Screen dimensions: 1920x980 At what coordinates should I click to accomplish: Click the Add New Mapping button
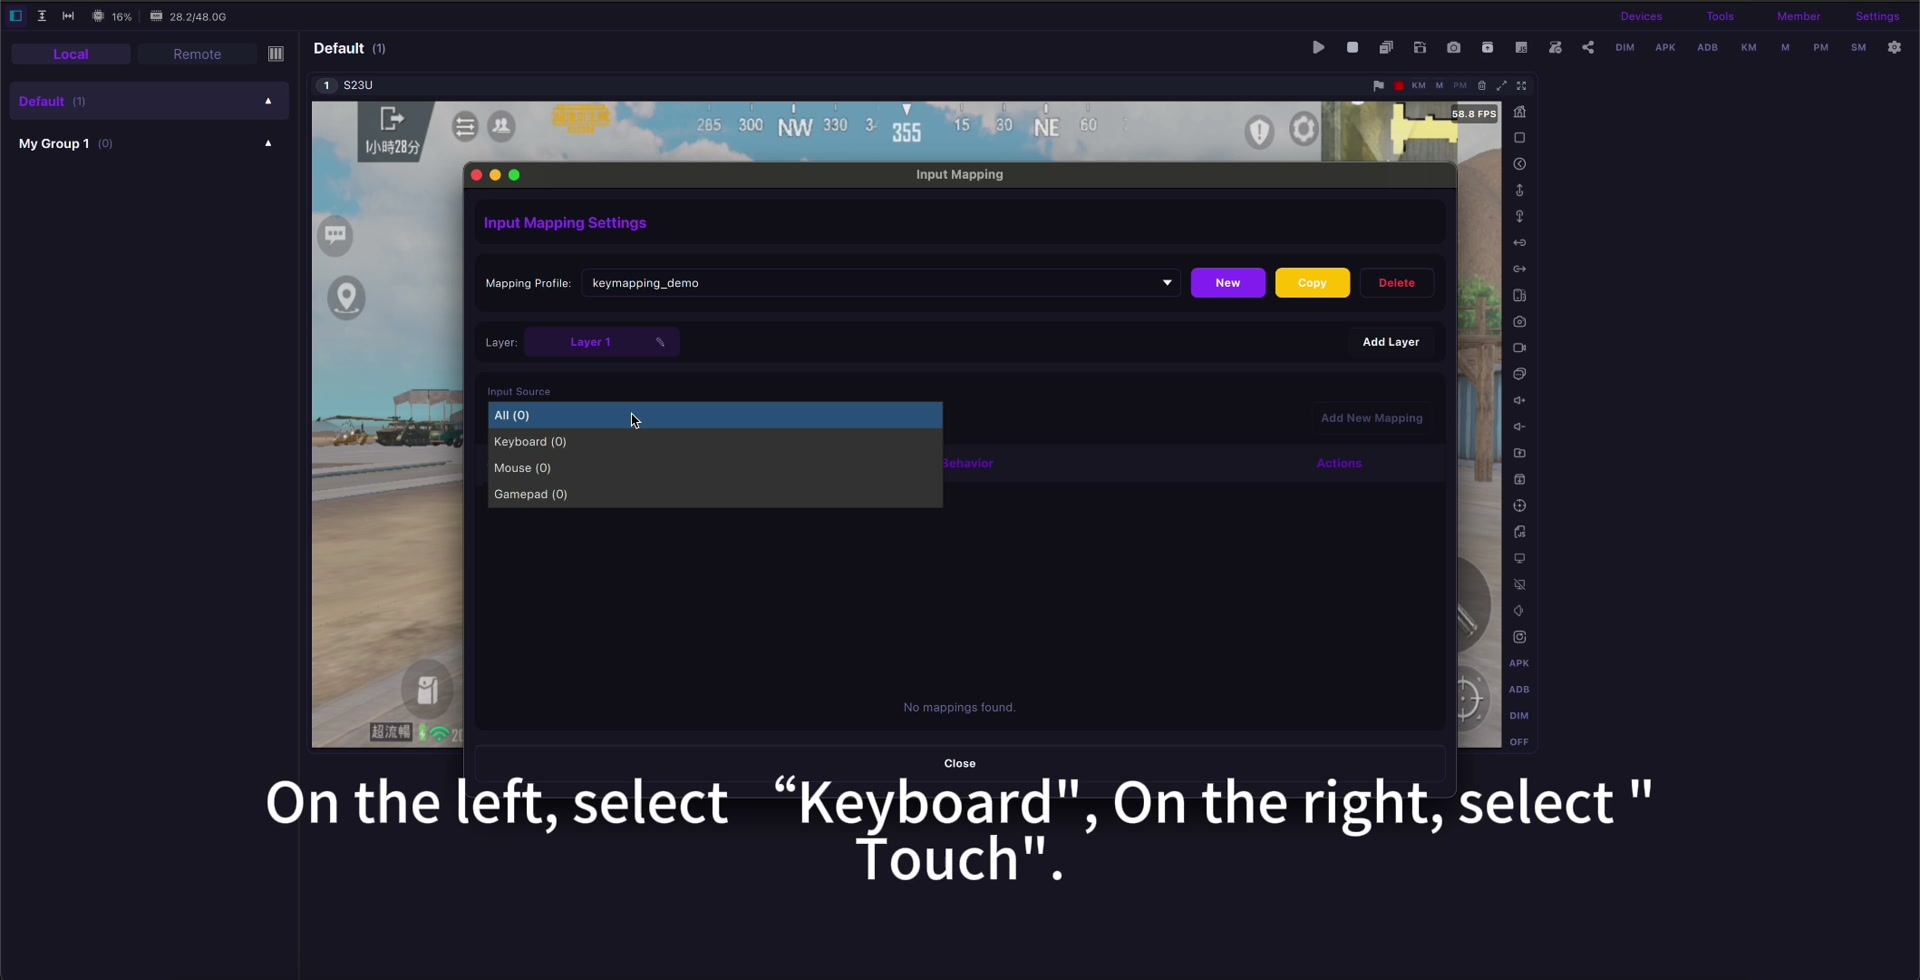pos(1372,418)
